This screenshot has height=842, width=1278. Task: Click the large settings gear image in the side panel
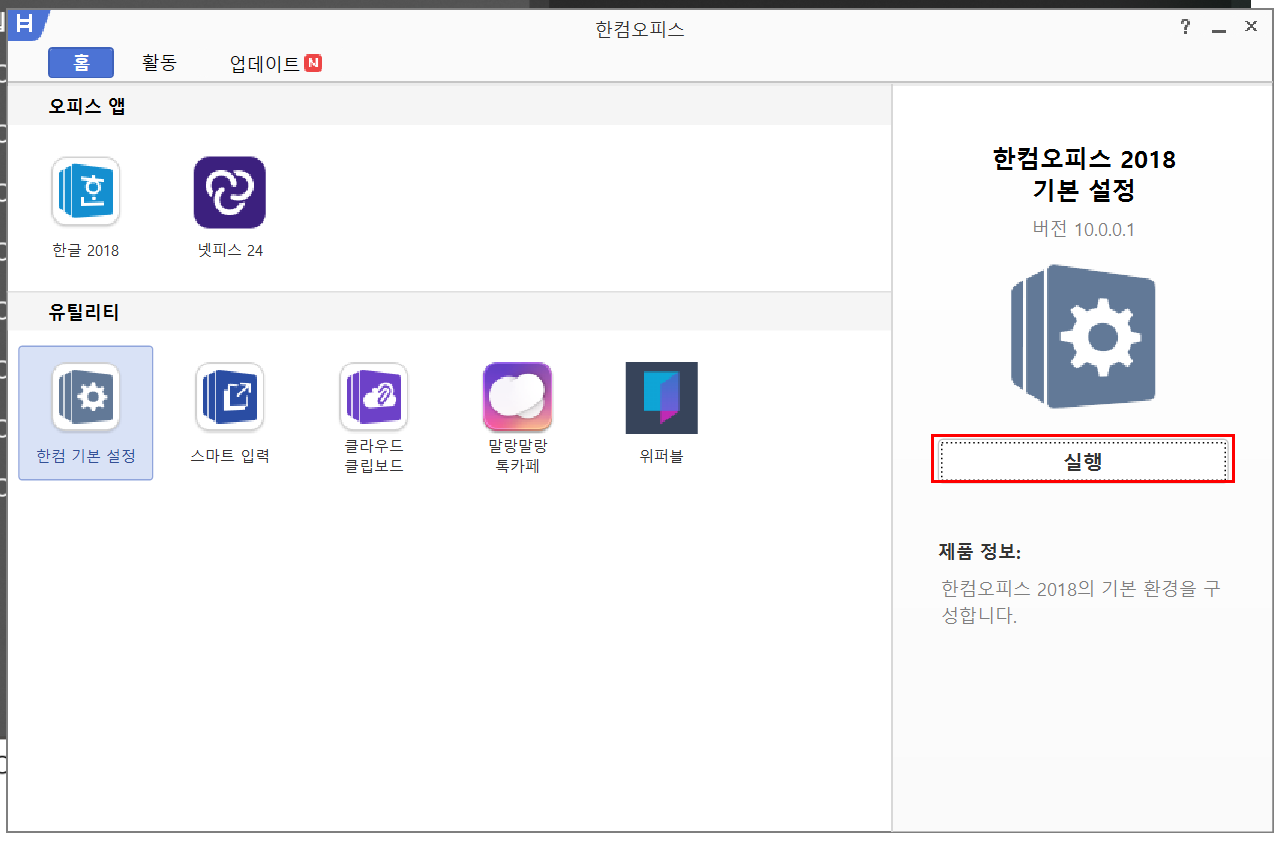[1083, 336]
